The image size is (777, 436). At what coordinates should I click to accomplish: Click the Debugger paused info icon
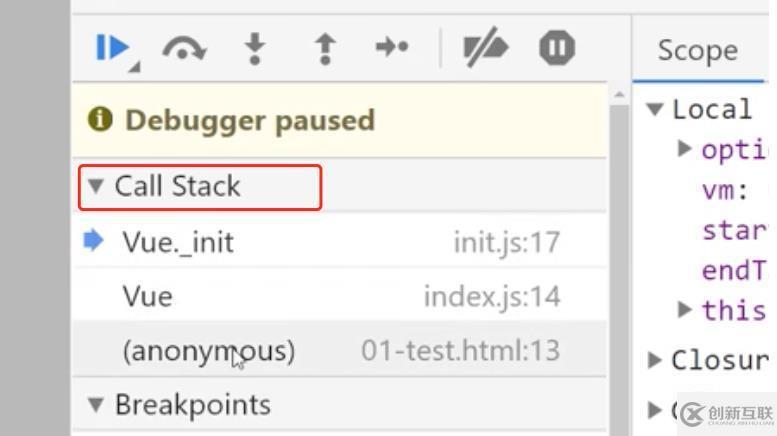100,119
